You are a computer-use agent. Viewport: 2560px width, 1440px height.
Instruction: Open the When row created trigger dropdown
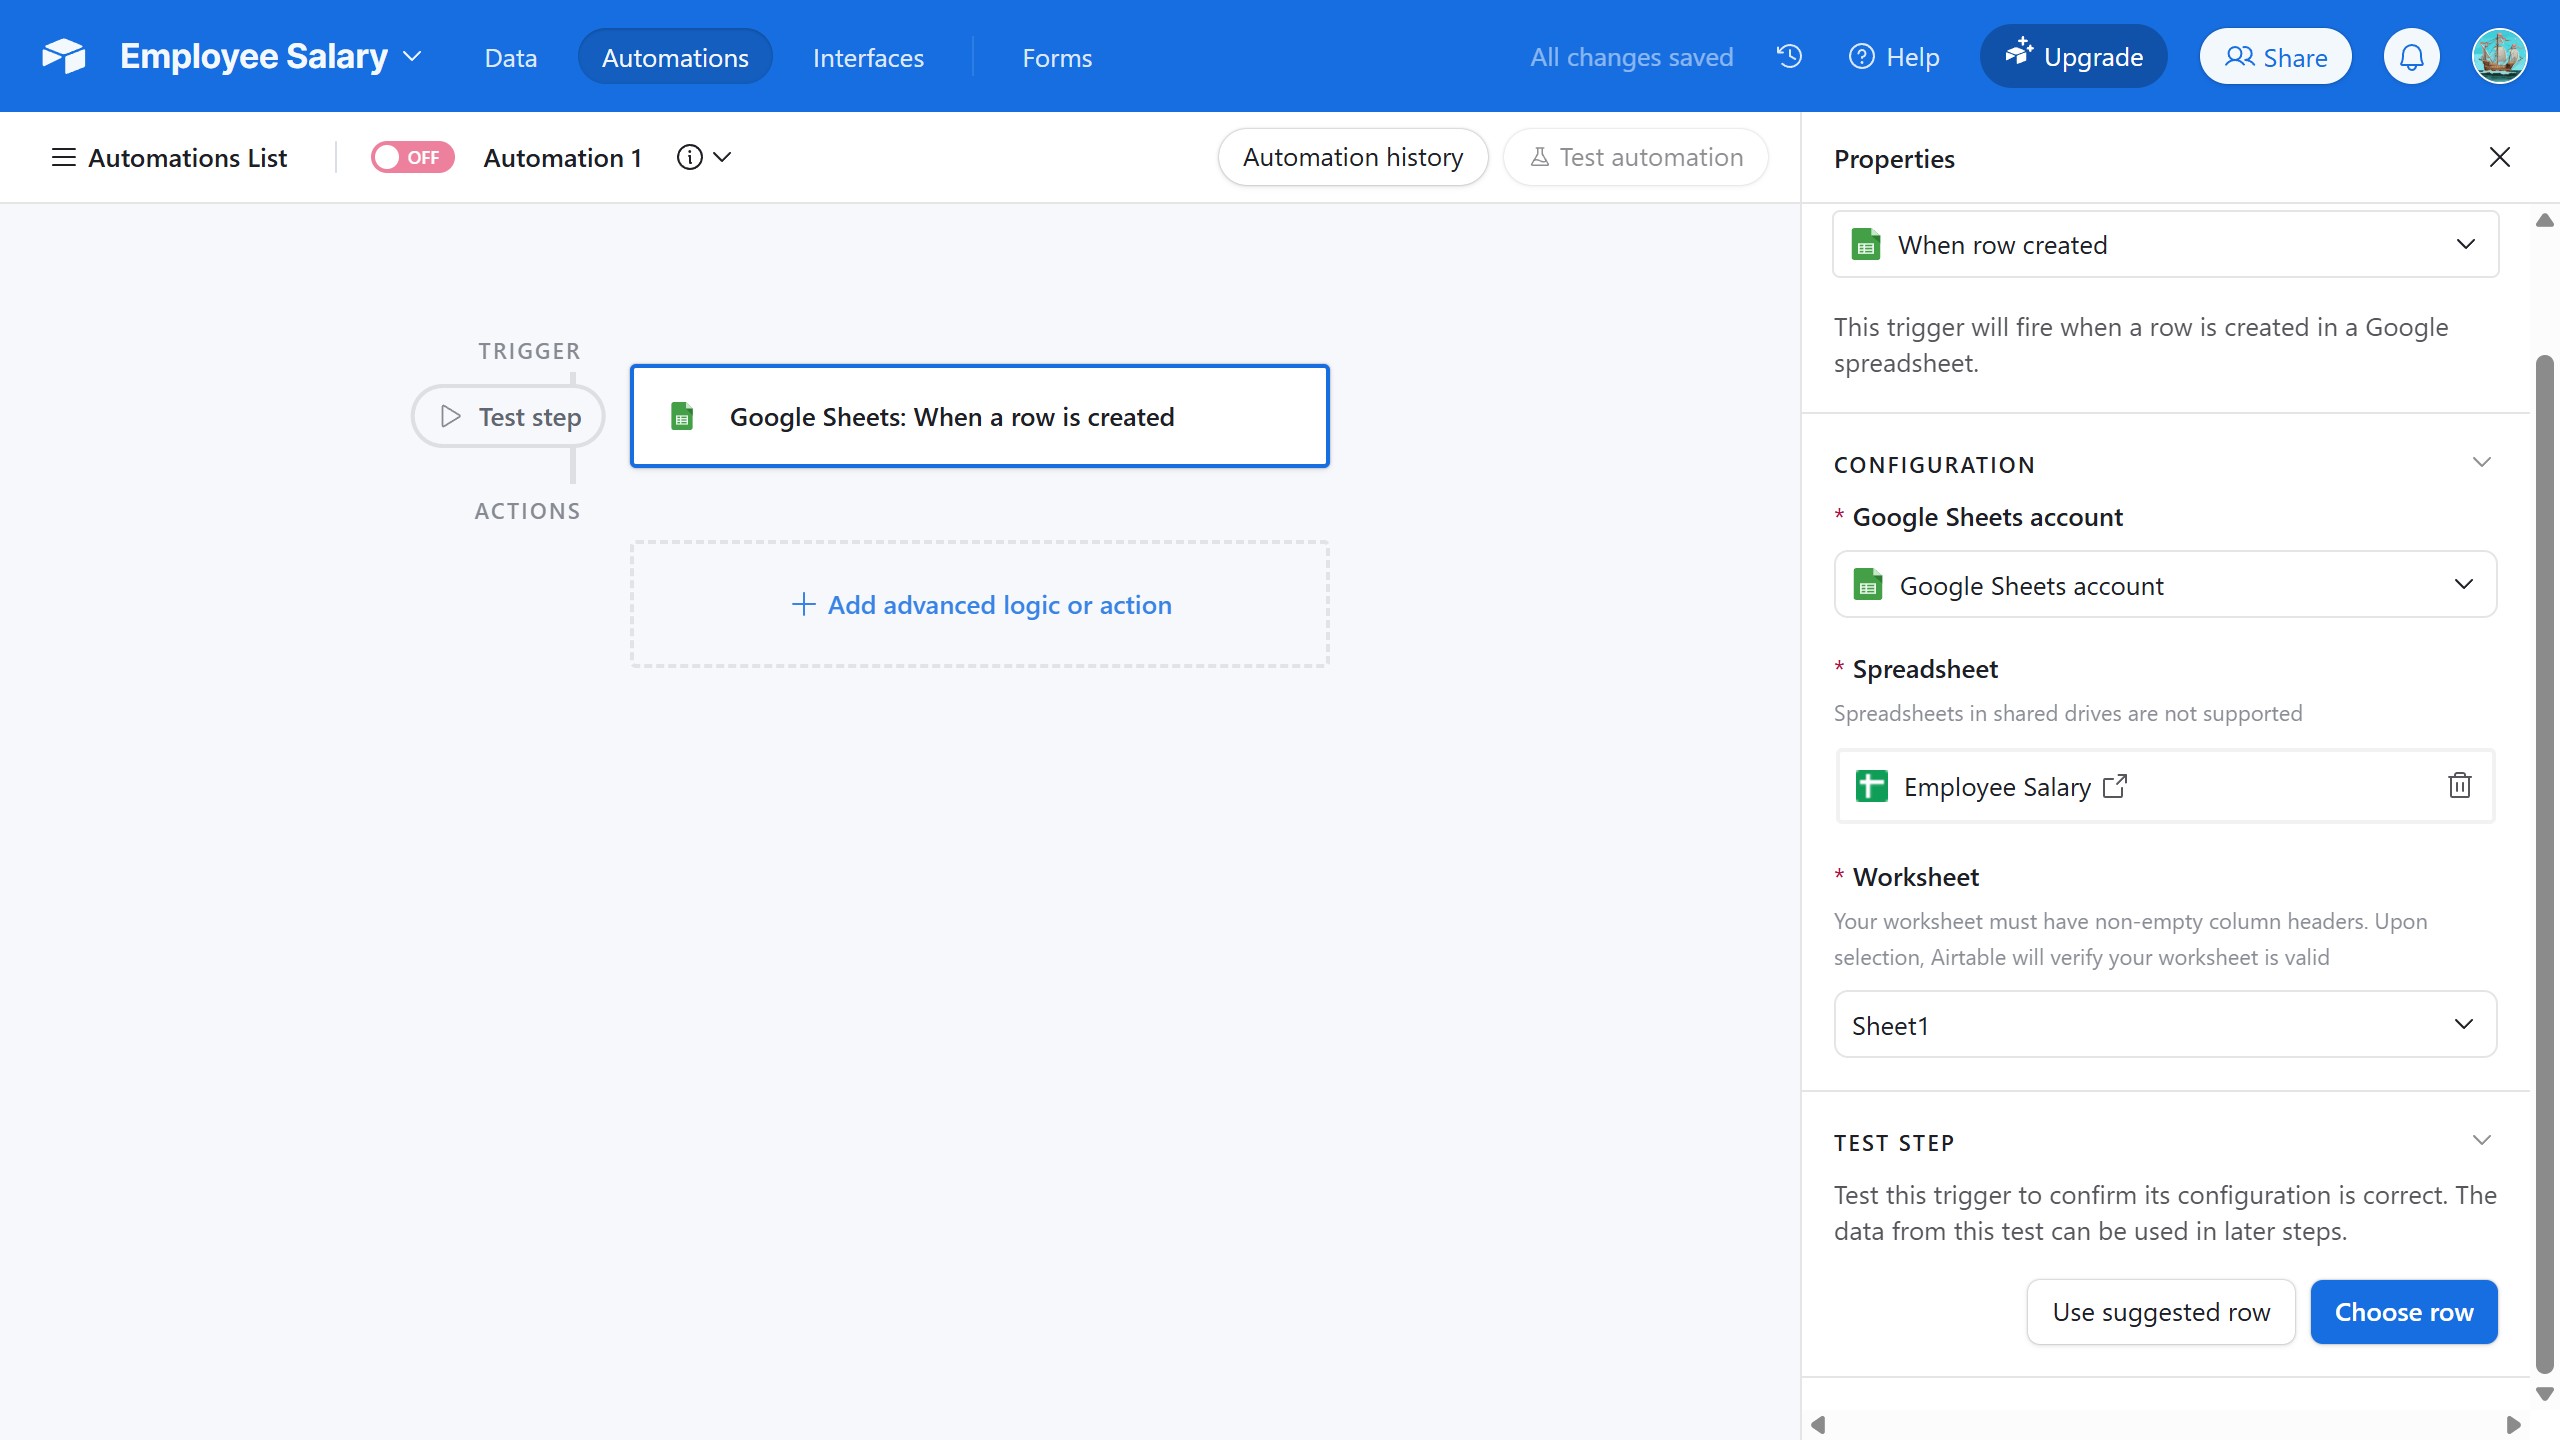[2165, 244]
